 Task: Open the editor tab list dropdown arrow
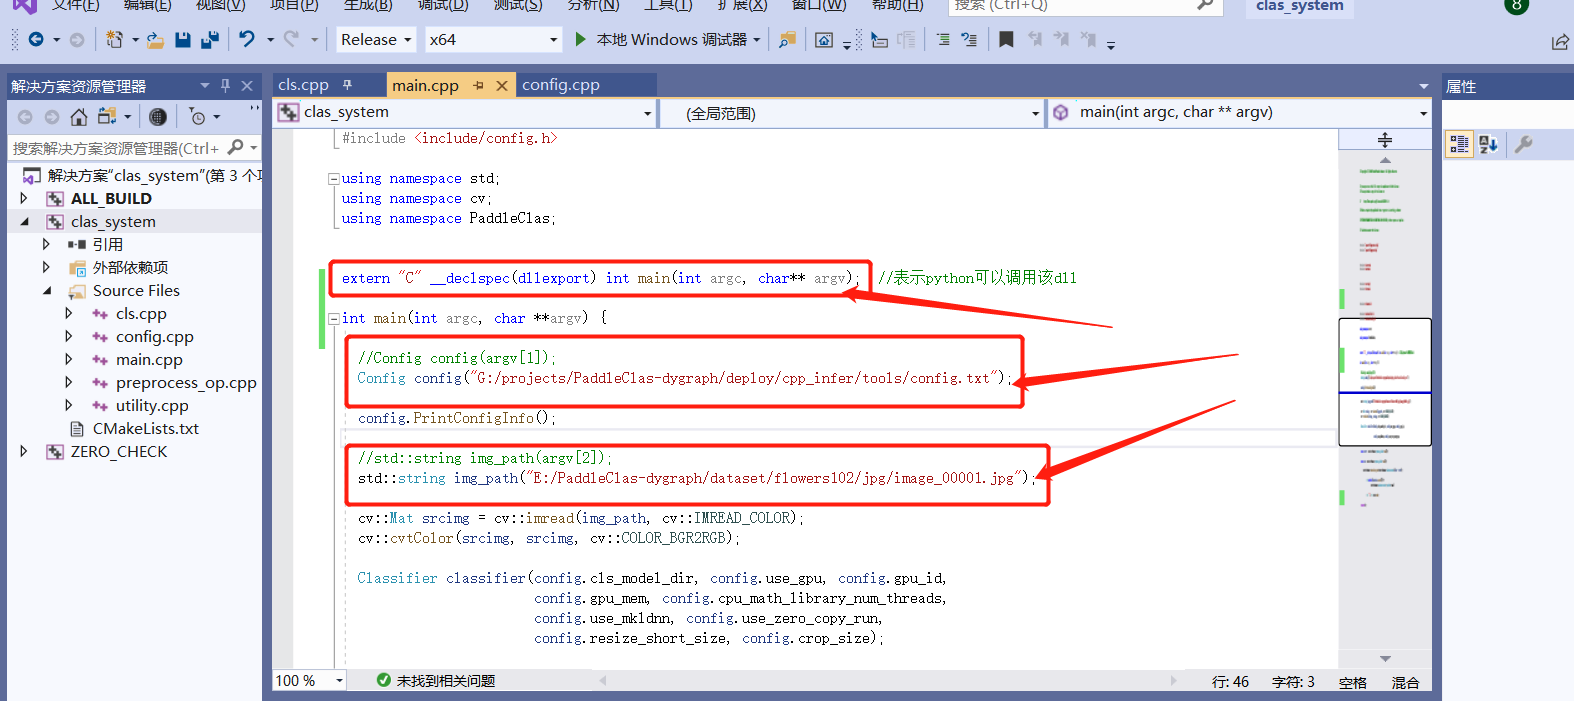1424,86
